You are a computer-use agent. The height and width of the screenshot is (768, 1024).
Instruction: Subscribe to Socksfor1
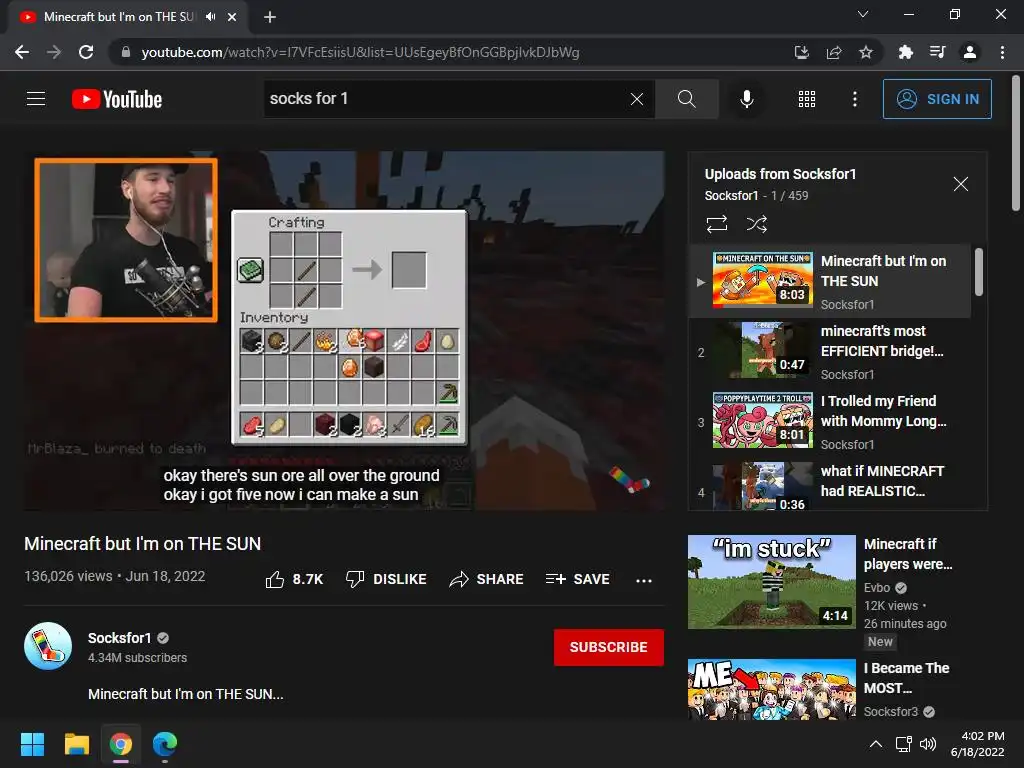click(609, 647)
